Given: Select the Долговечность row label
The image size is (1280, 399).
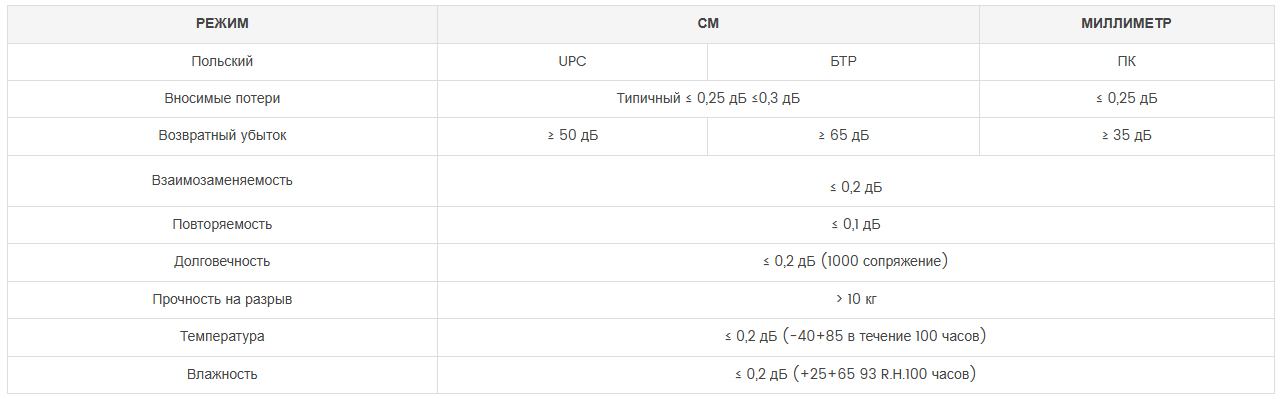Looking at the screenshot, I should pyautogui.click(x=222, y=262).
